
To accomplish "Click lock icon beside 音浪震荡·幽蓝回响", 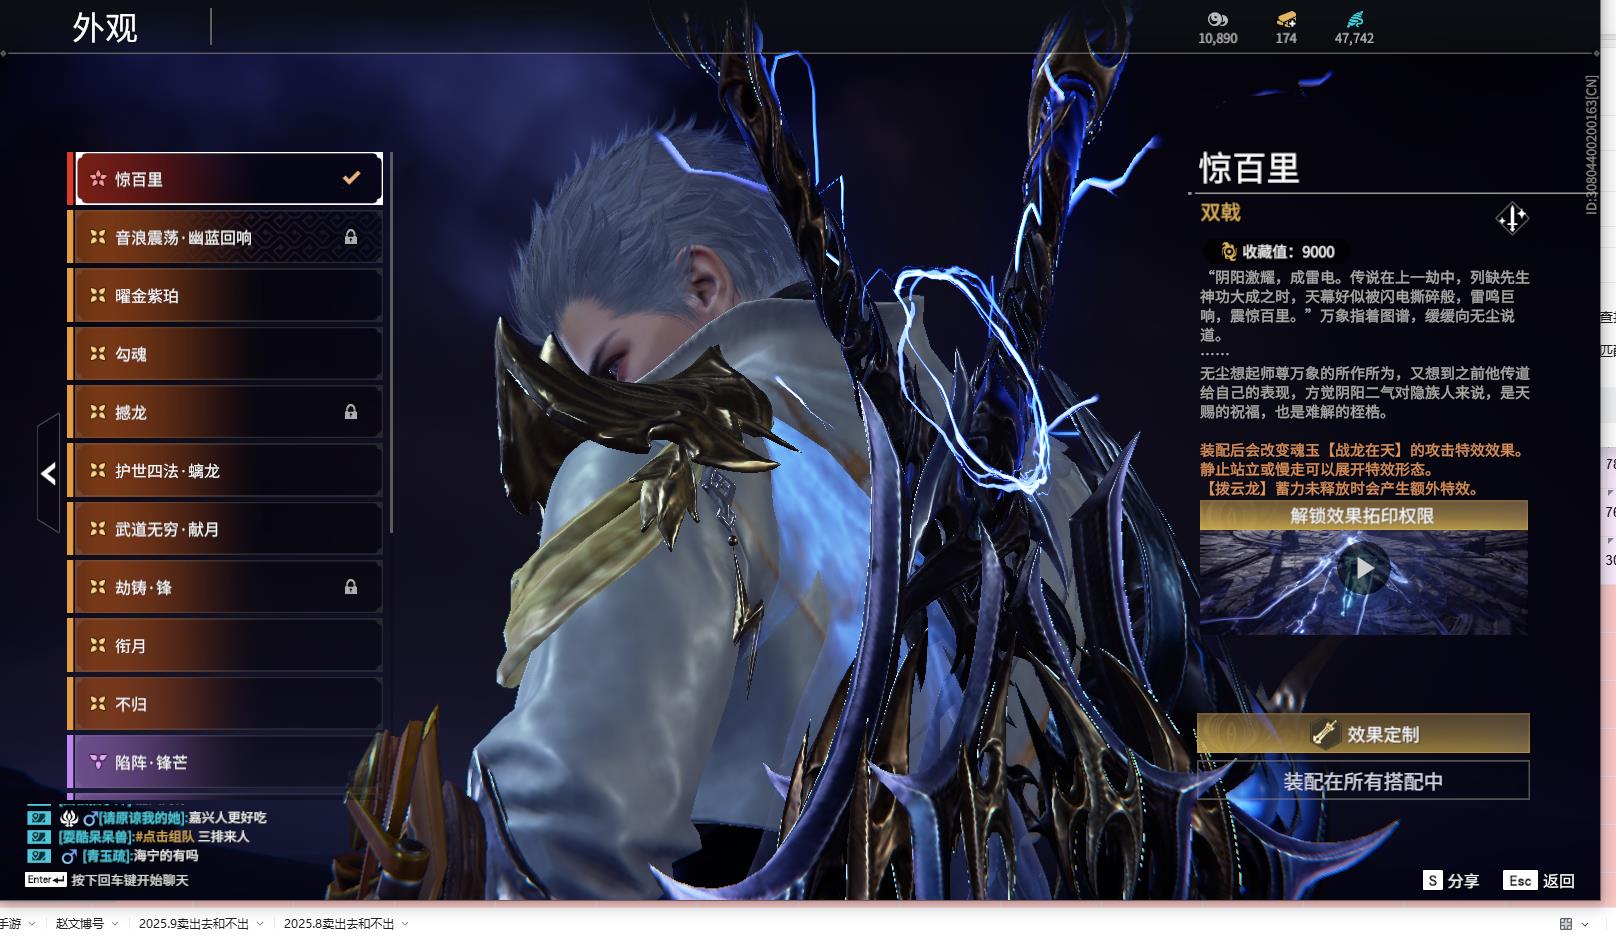I will (x=351, y=237).
